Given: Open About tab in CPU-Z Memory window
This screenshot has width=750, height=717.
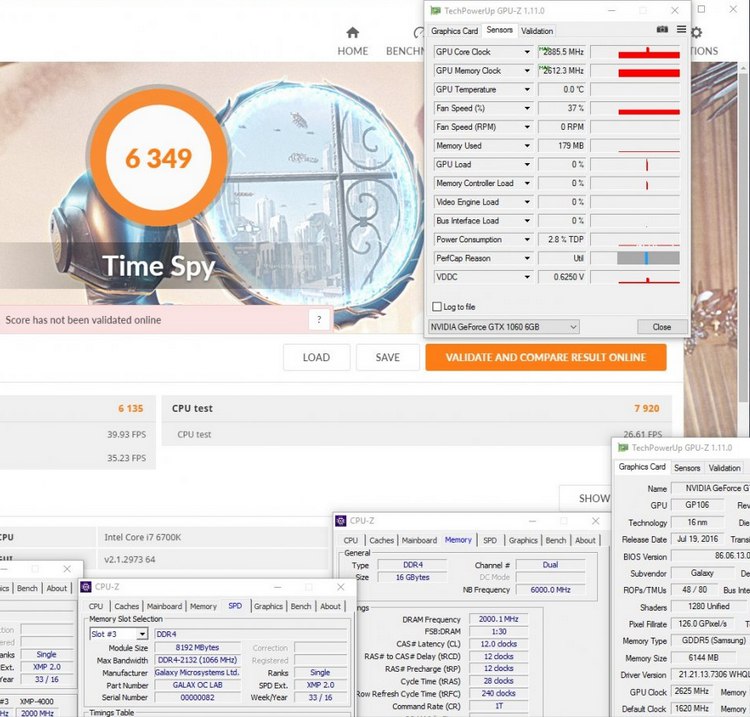Looking at the screenshot, I should tap(585, 541).
